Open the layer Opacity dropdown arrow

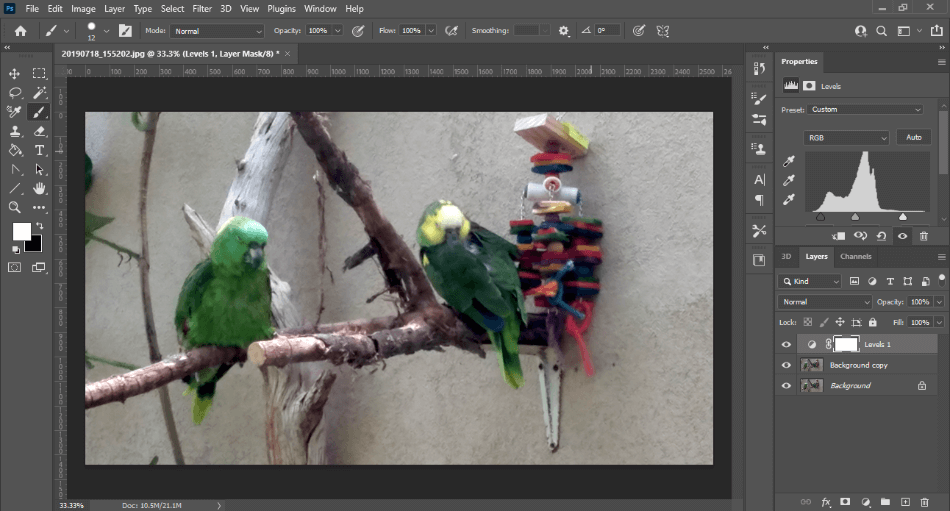click(x=939, y=302)
